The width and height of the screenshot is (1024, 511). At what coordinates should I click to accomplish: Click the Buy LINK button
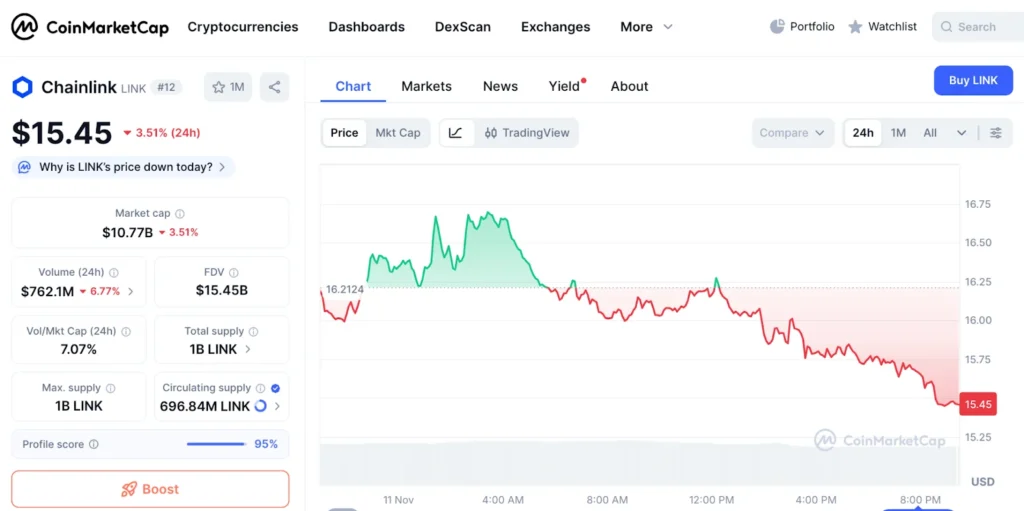click(972, 80)
